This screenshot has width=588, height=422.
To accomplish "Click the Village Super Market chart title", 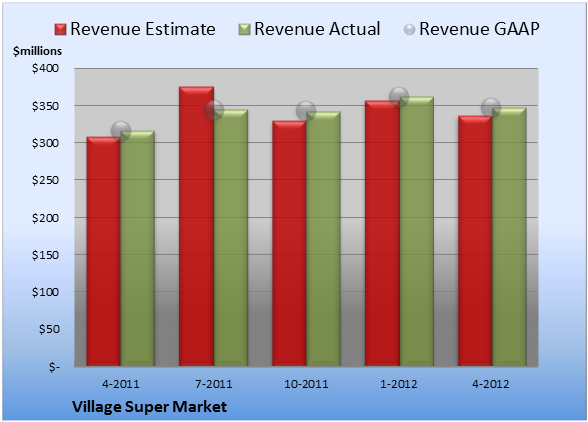I will point(149,407).
